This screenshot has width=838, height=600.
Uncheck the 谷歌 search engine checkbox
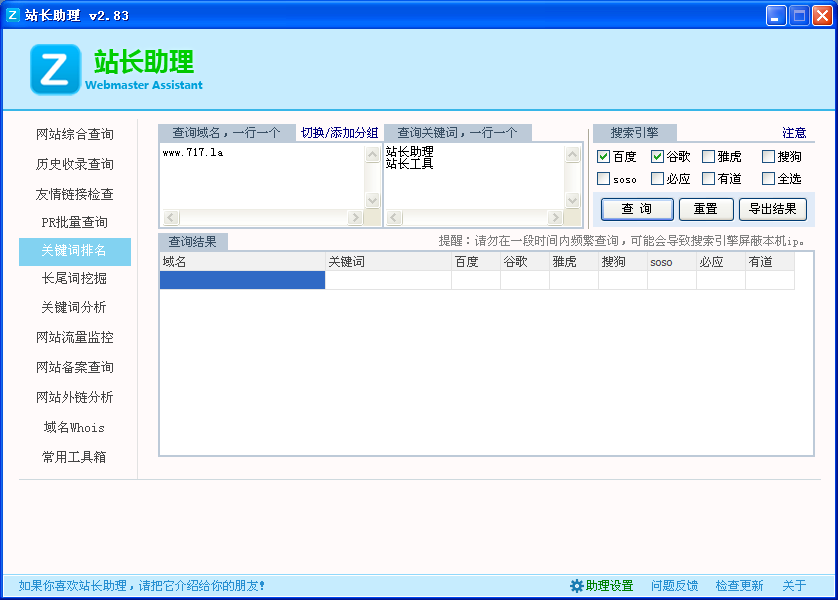(657, 157)
